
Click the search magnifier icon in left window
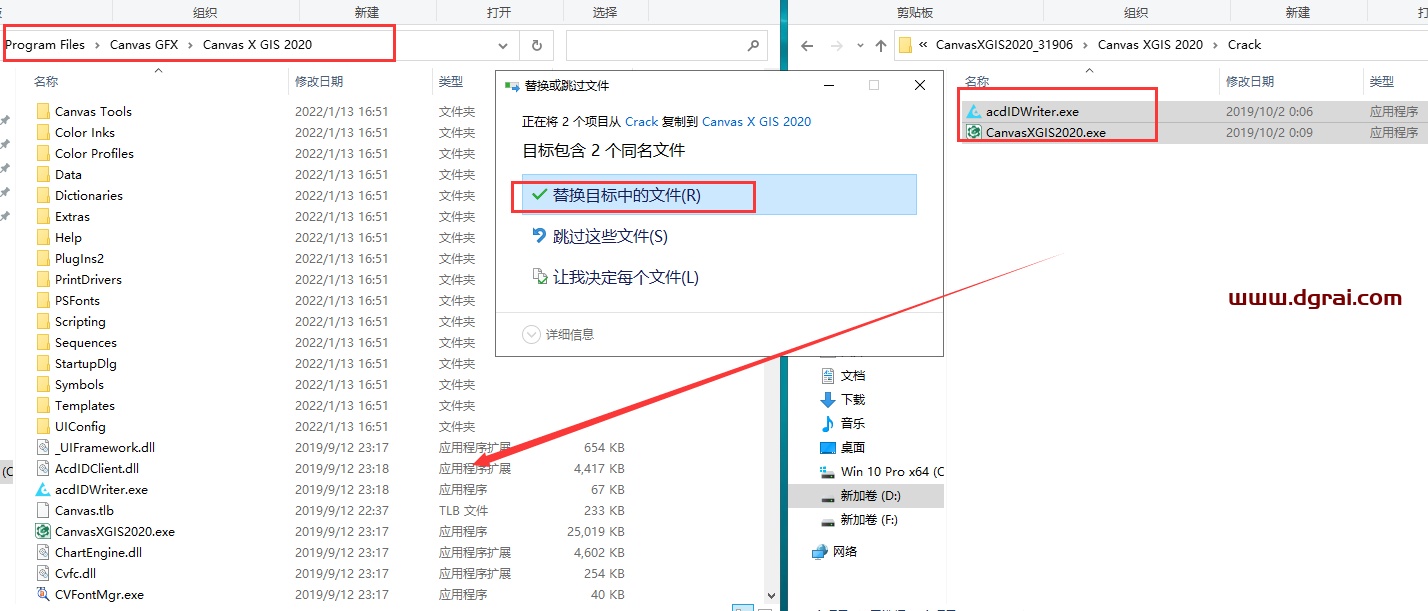(753, 46)
